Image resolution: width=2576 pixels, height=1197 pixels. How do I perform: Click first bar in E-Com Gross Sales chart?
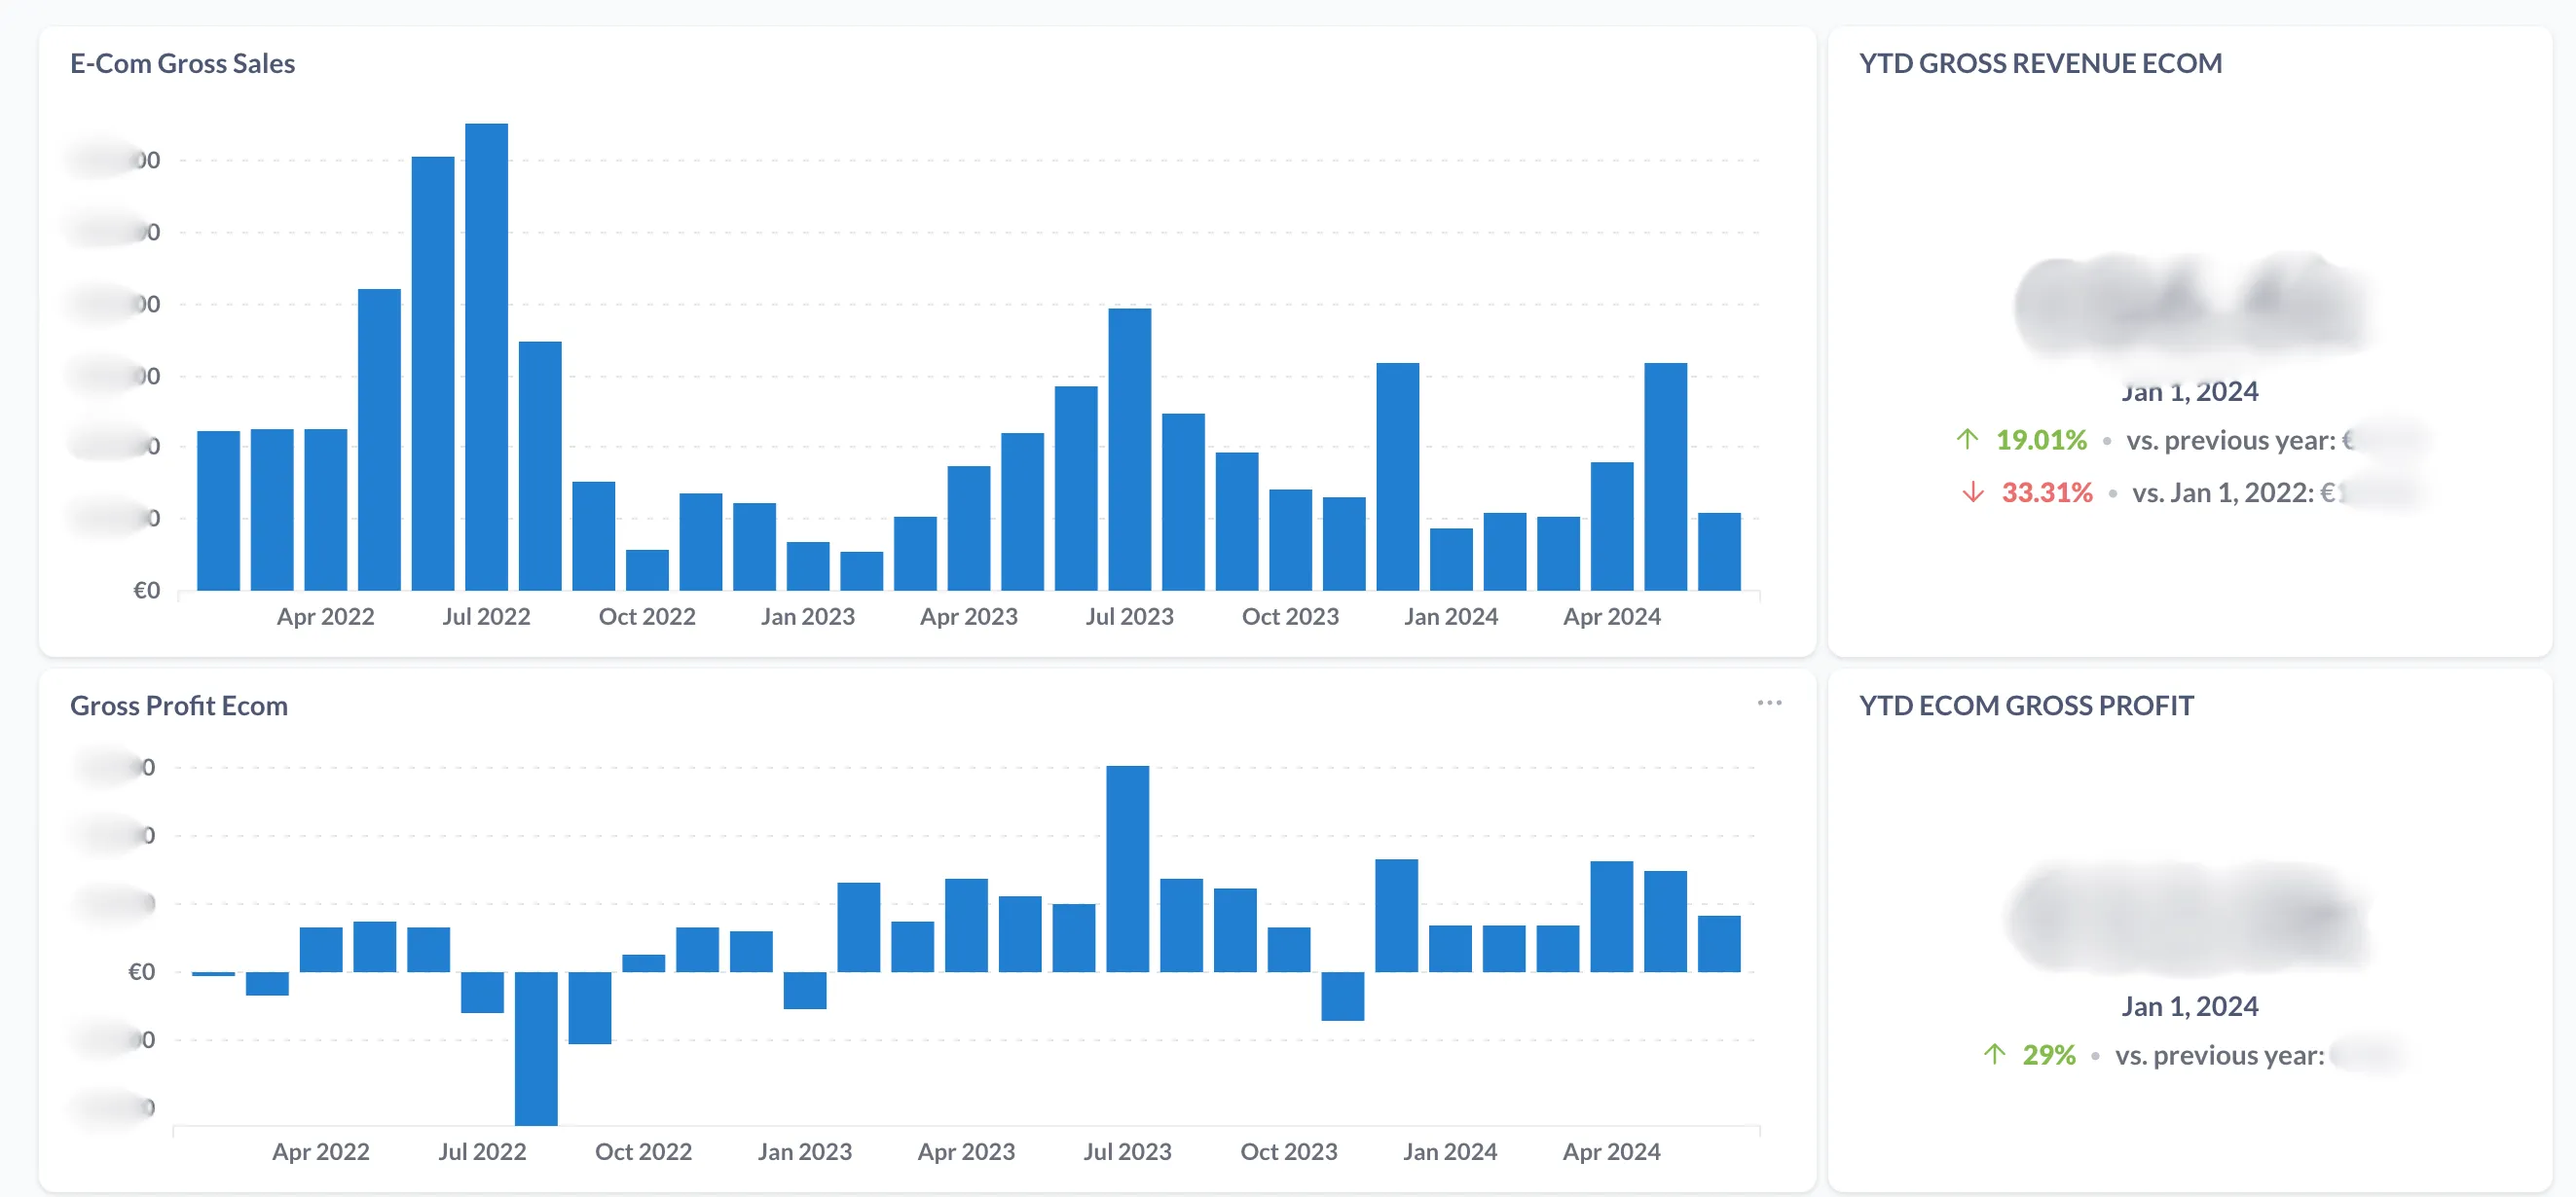pyautogui.click(x=218, y=510)
